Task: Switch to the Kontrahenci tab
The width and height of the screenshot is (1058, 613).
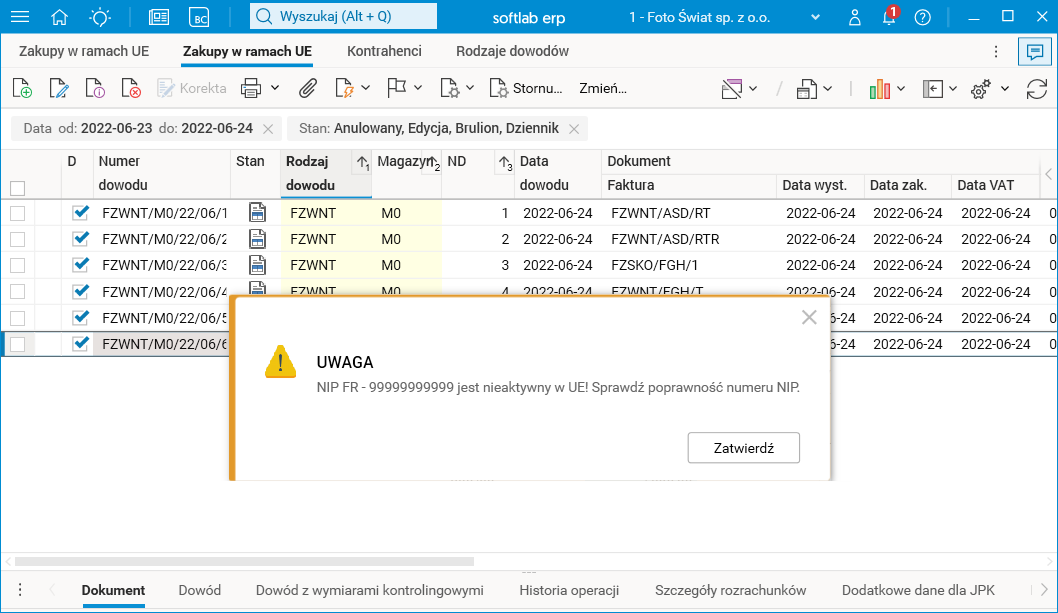Action: (384, 51)
